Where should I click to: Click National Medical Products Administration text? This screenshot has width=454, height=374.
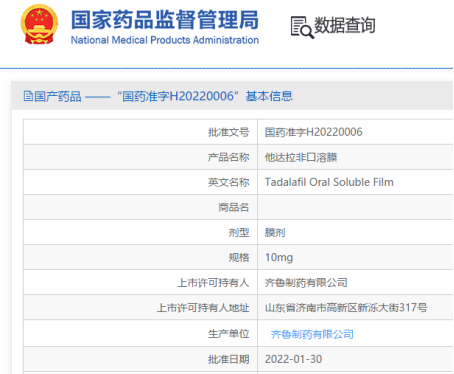(x=165, y=40)
